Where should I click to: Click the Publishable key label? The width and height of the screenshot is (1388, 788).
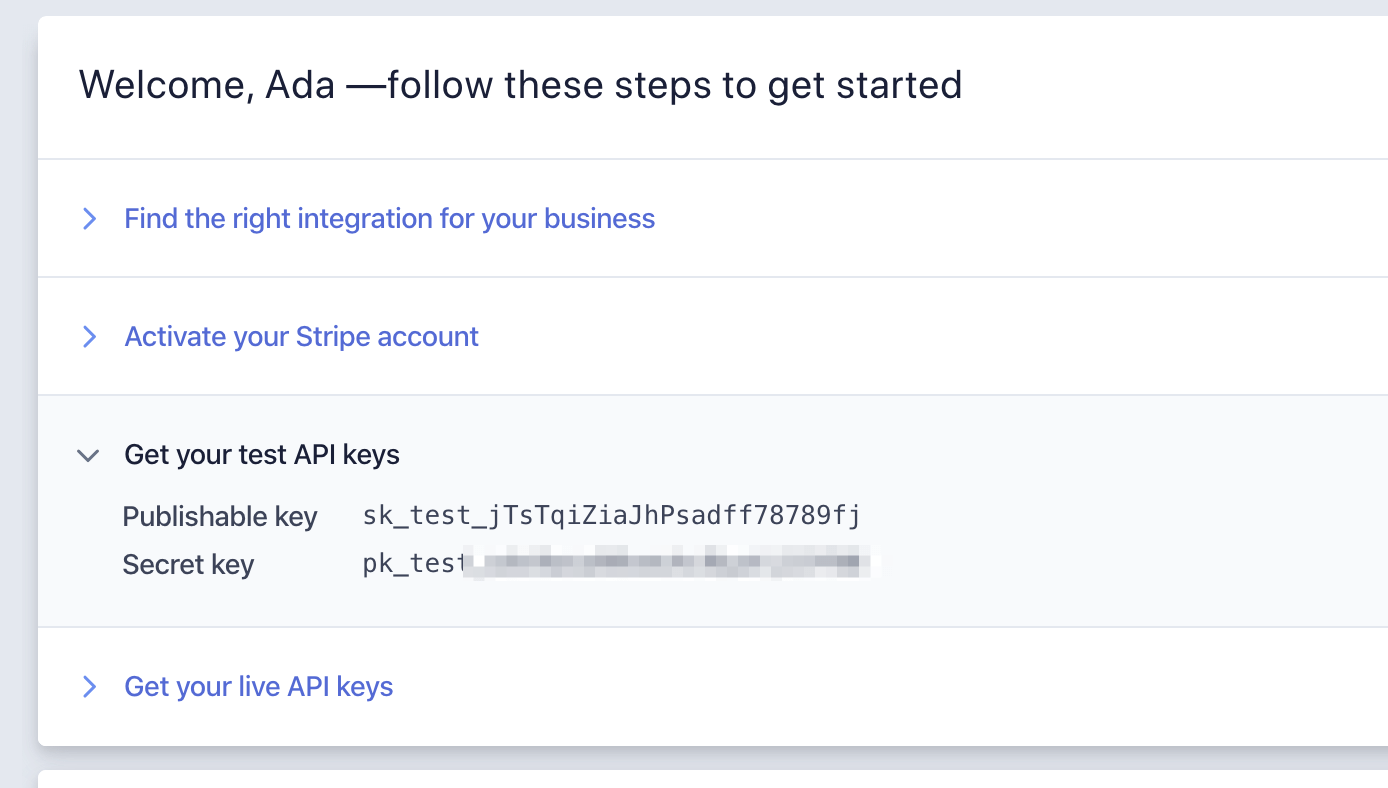220,517
